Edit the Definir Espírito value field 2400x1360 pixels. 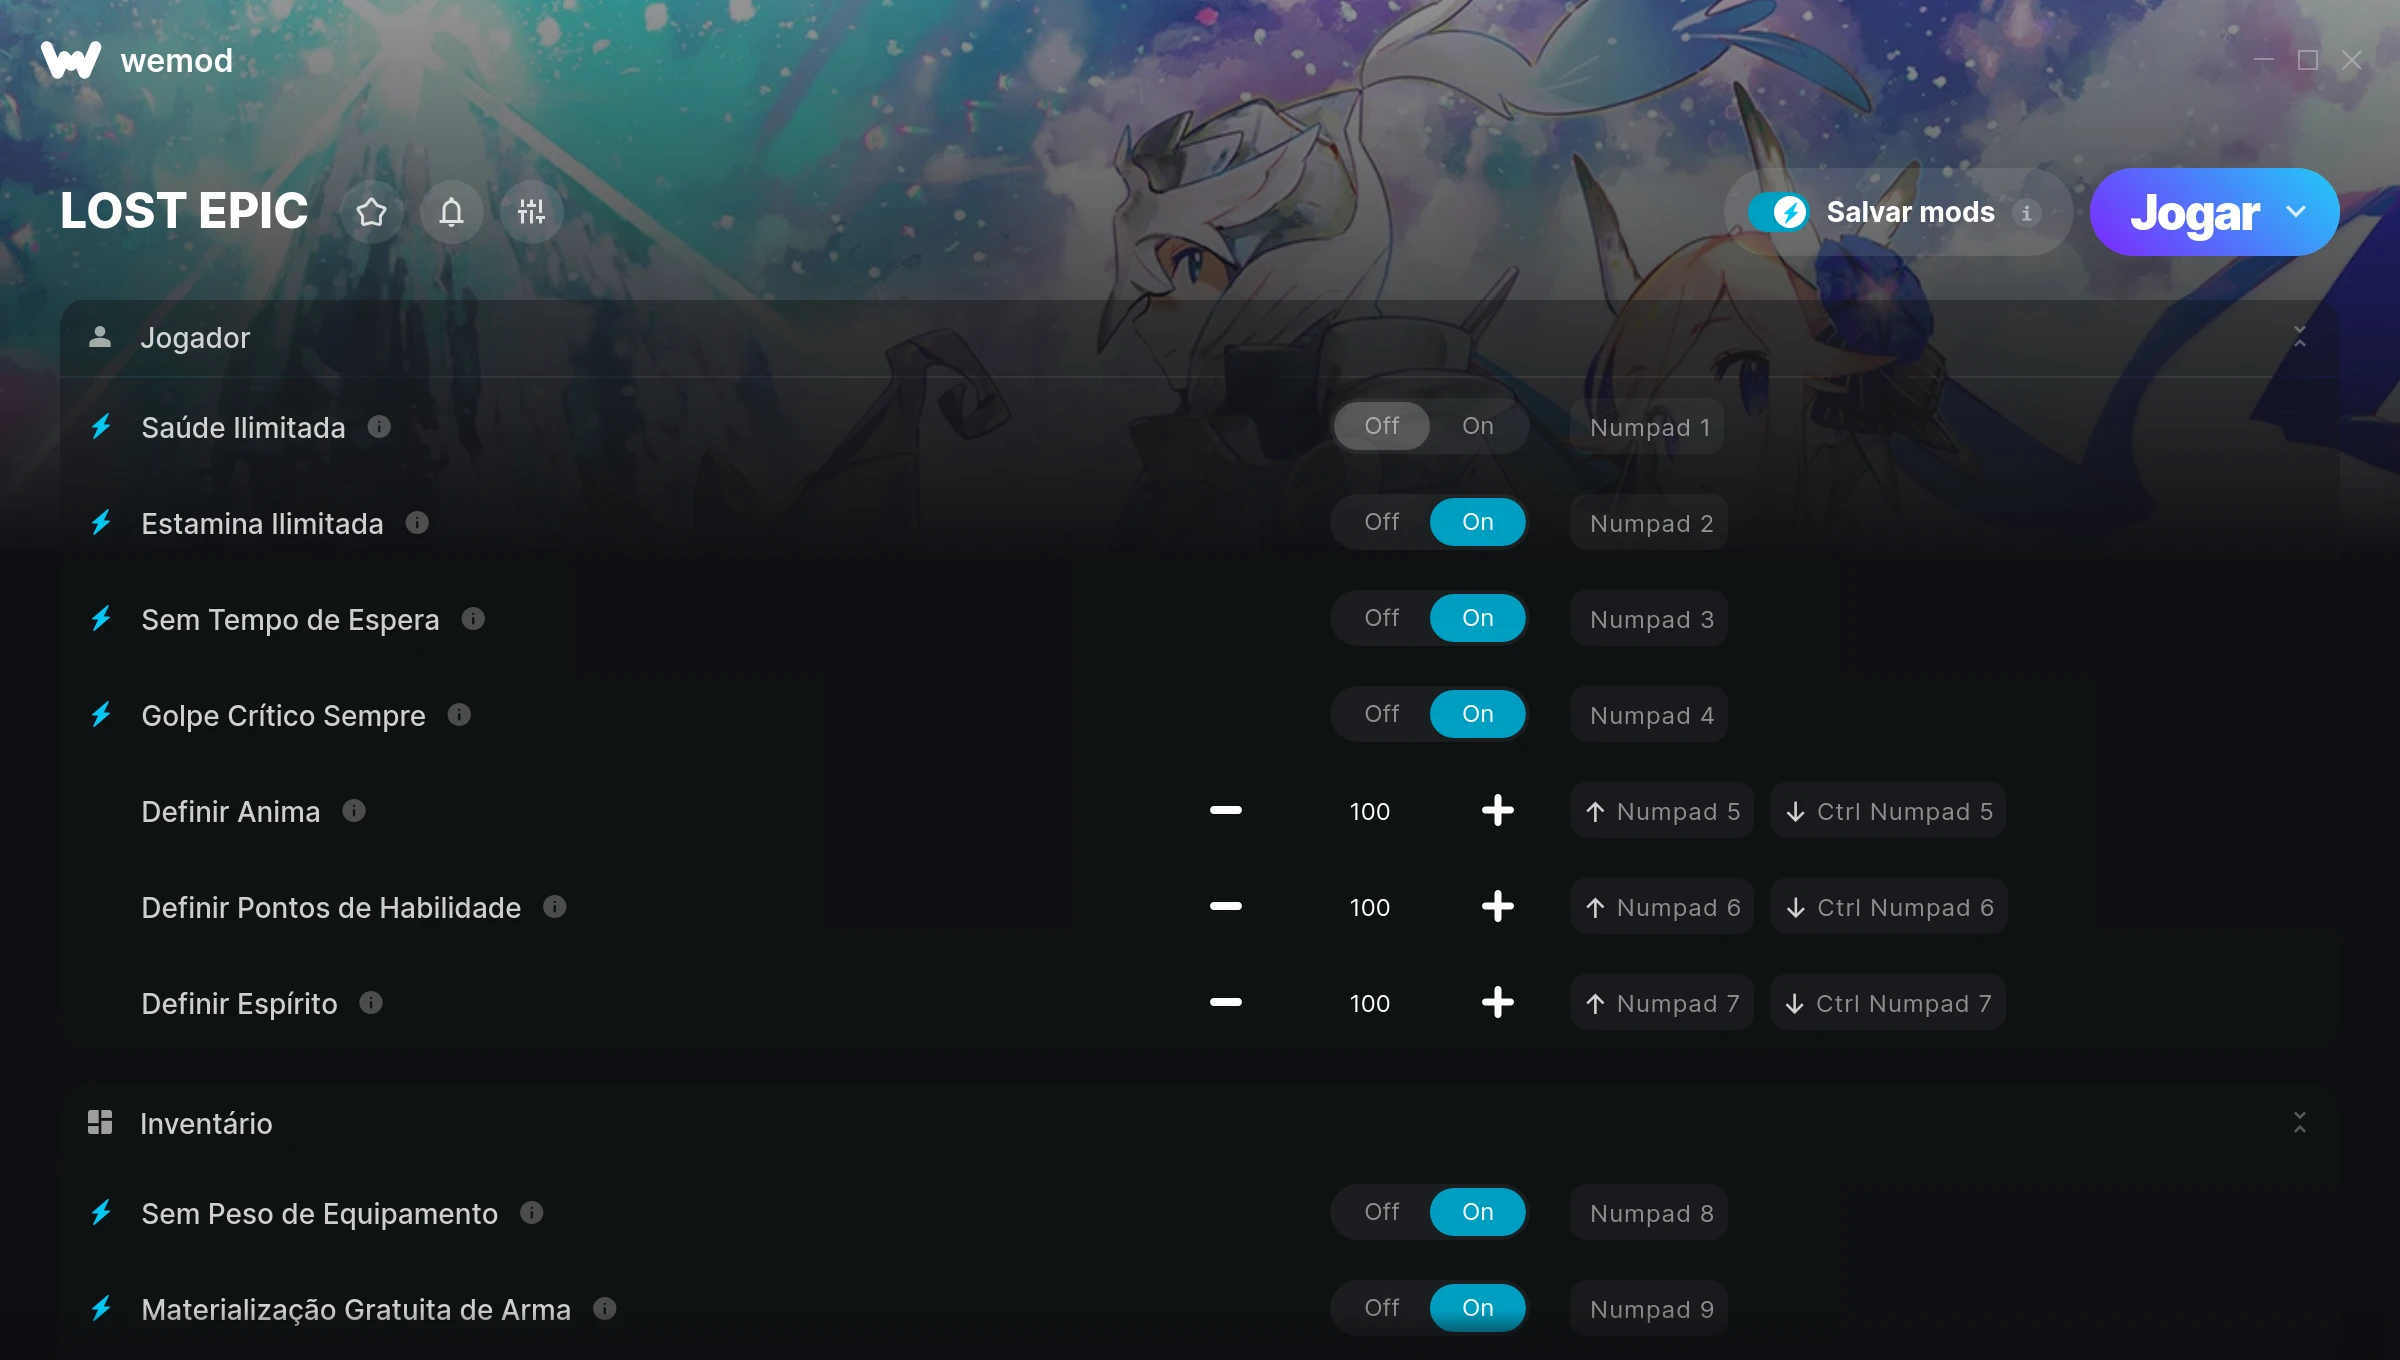pyautogui.click(x=1369, y=1003)
